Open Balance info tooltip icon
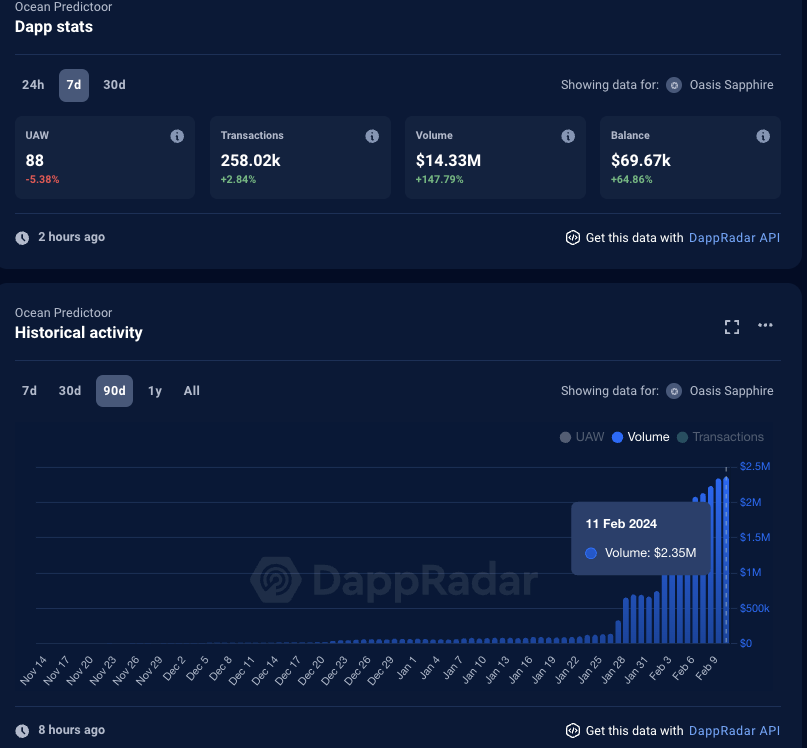 click(x=763, y=136)
